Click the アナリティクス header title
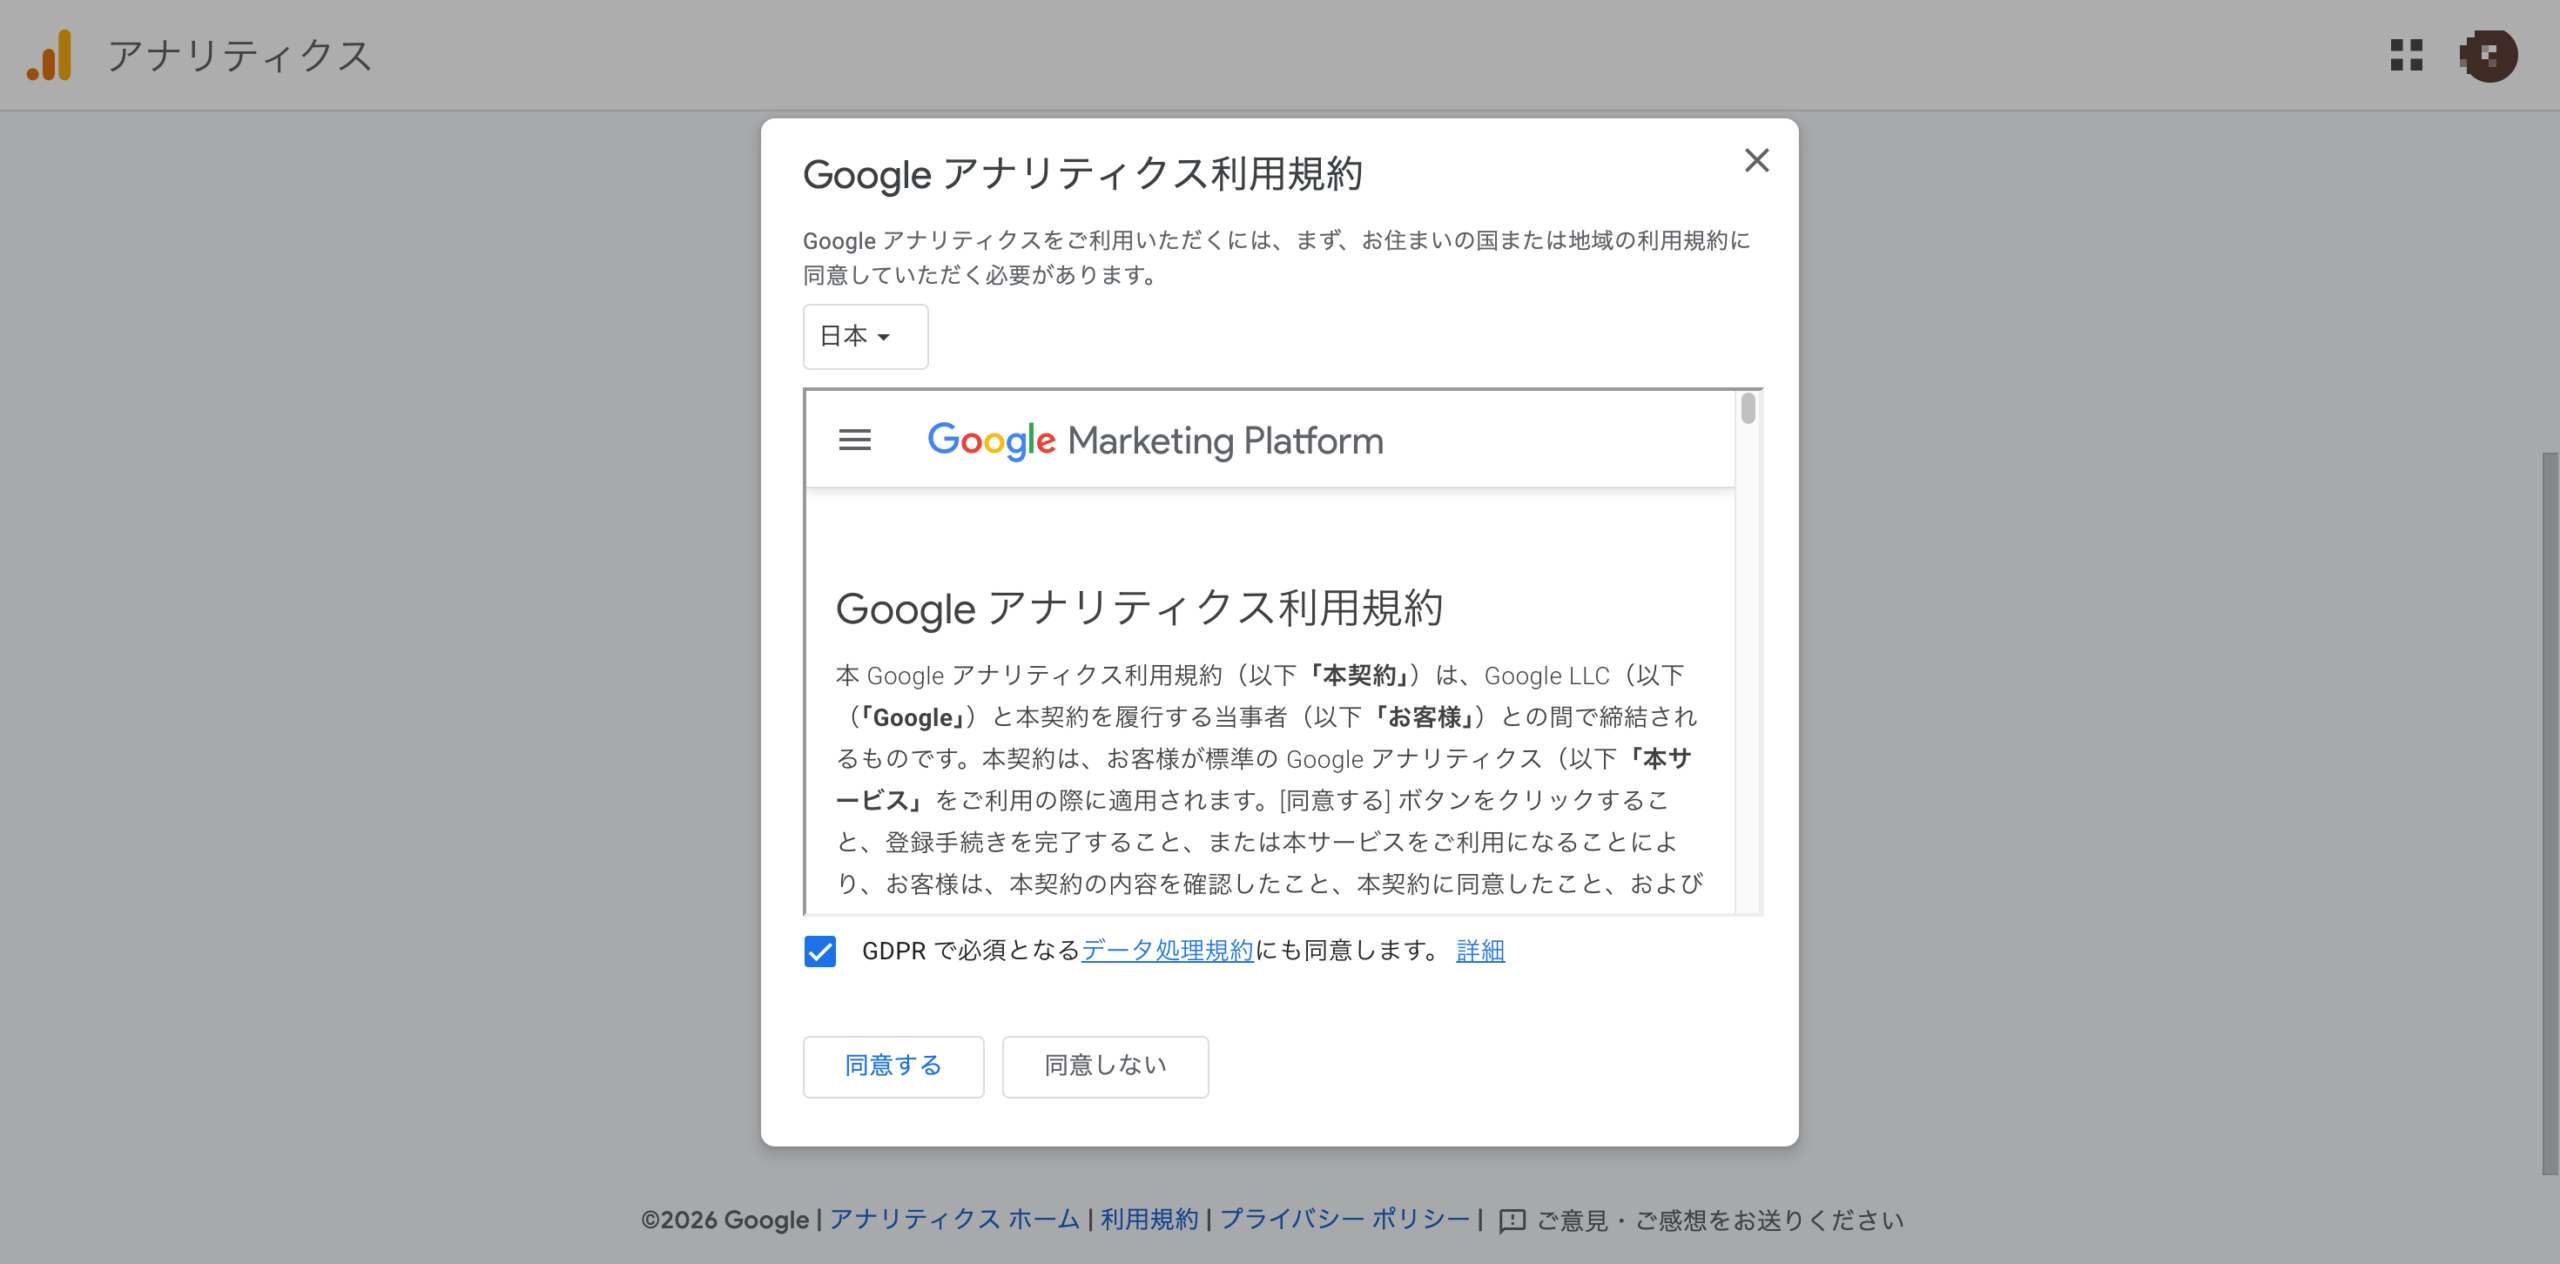The width and height of the screenshot is (2560, 1264). 240,56
